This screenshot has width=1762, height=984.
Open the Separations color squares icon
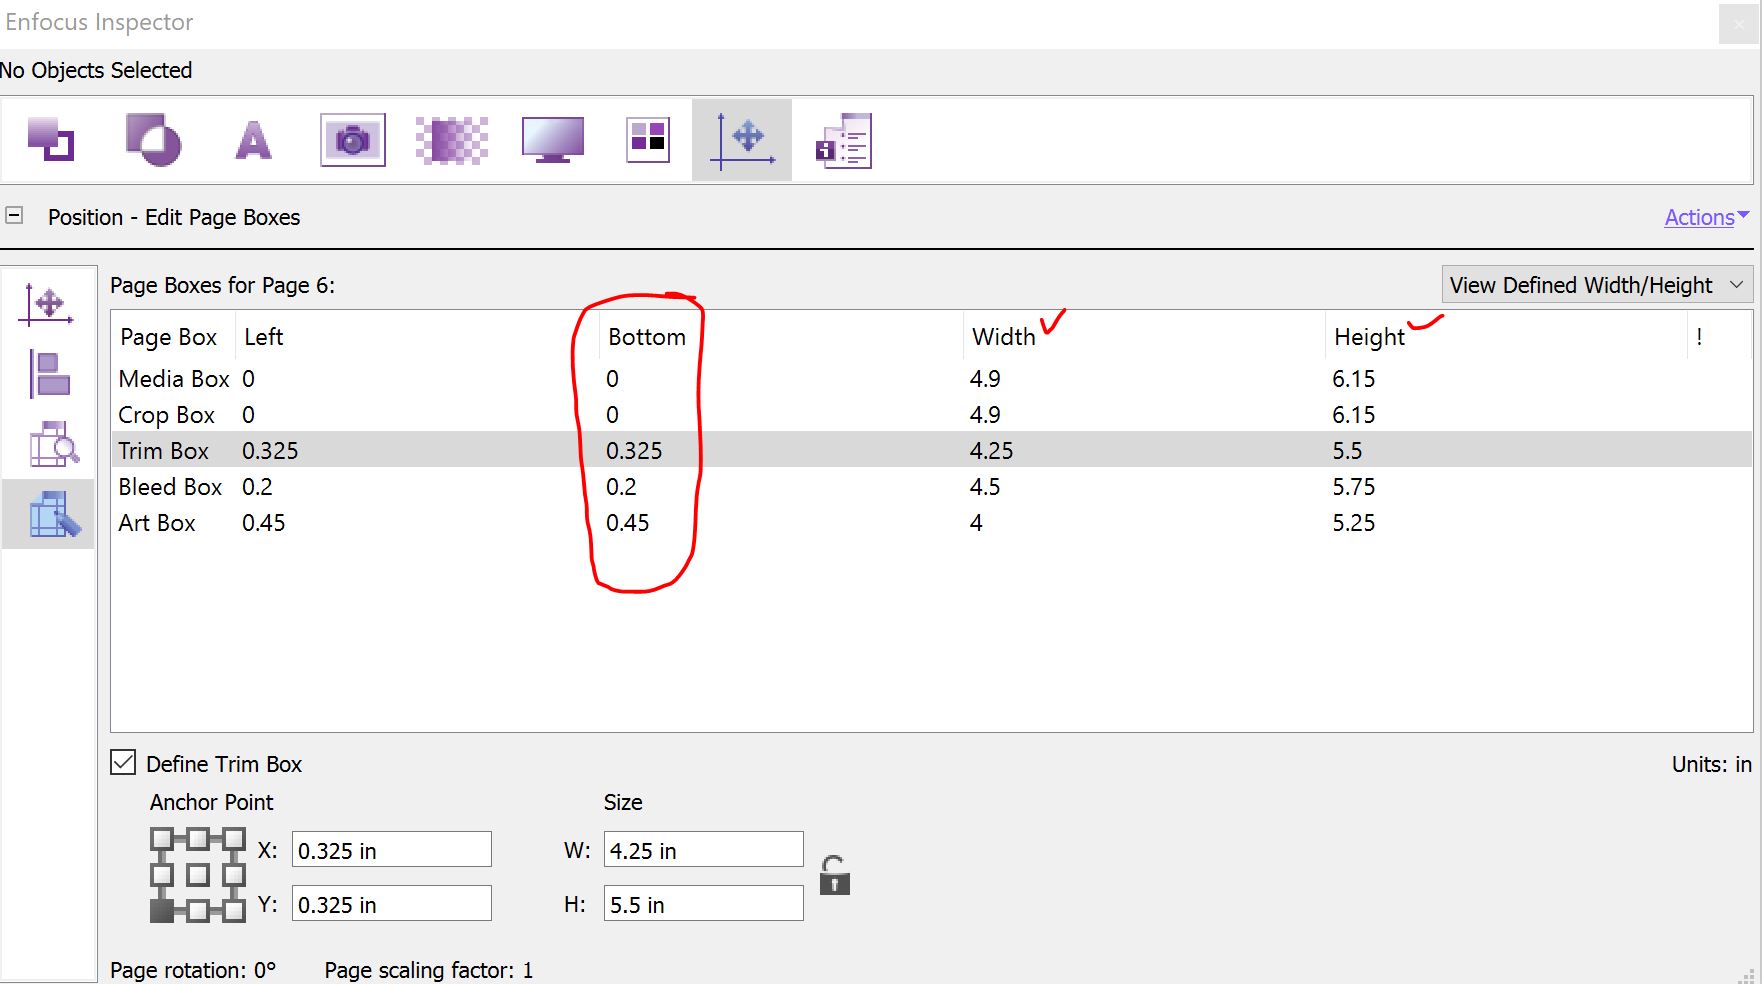coord(648,140)
